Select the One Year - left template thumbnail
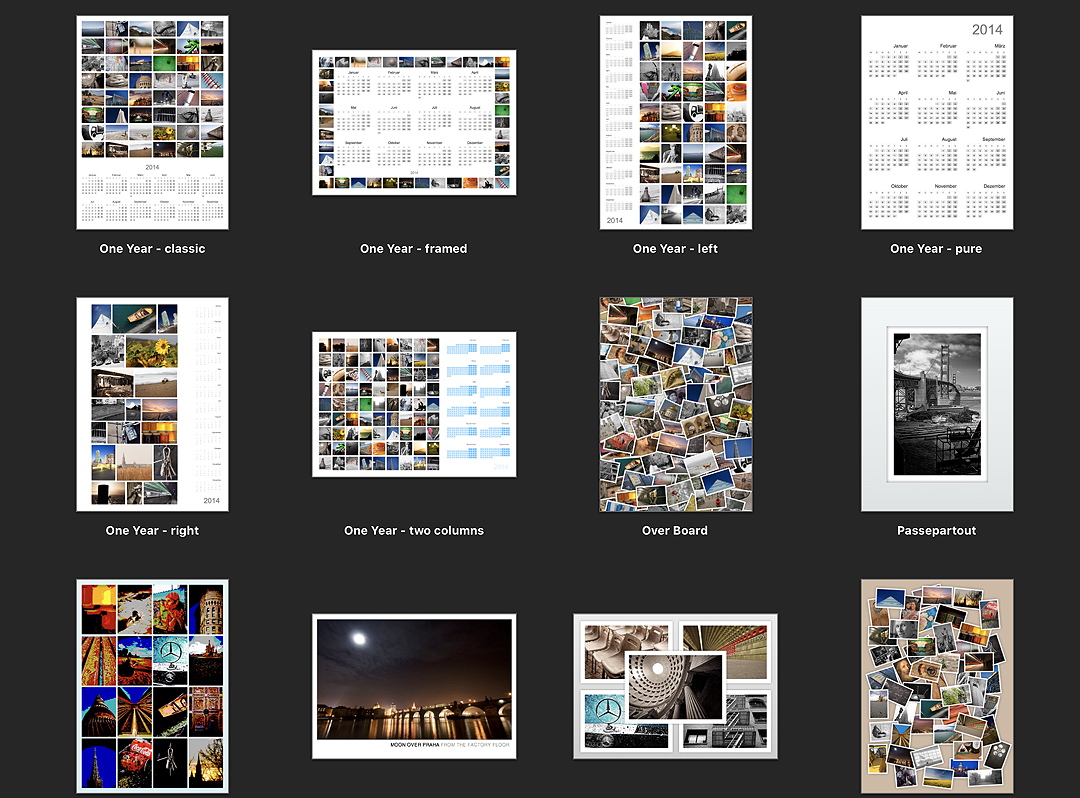1080x798 pixels. click(676, 123)
